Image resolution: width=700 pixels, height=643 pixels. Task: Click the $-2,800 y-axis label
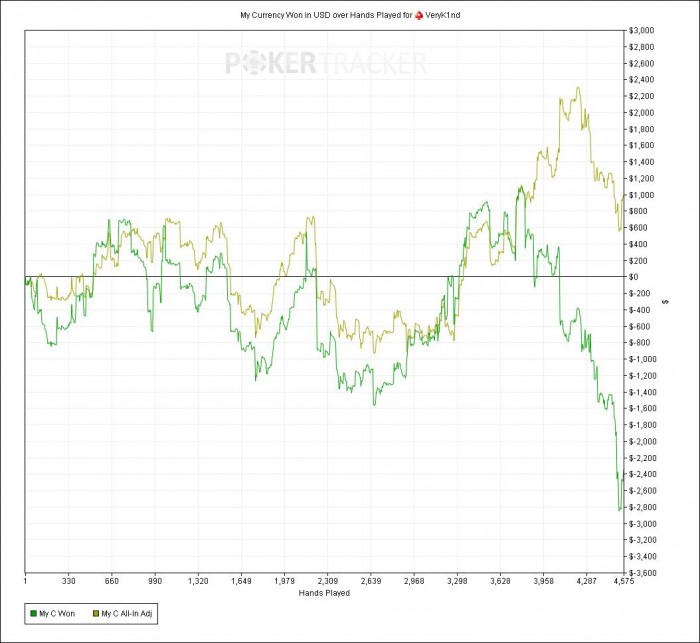pyautogui.click(x=643, y=507)
